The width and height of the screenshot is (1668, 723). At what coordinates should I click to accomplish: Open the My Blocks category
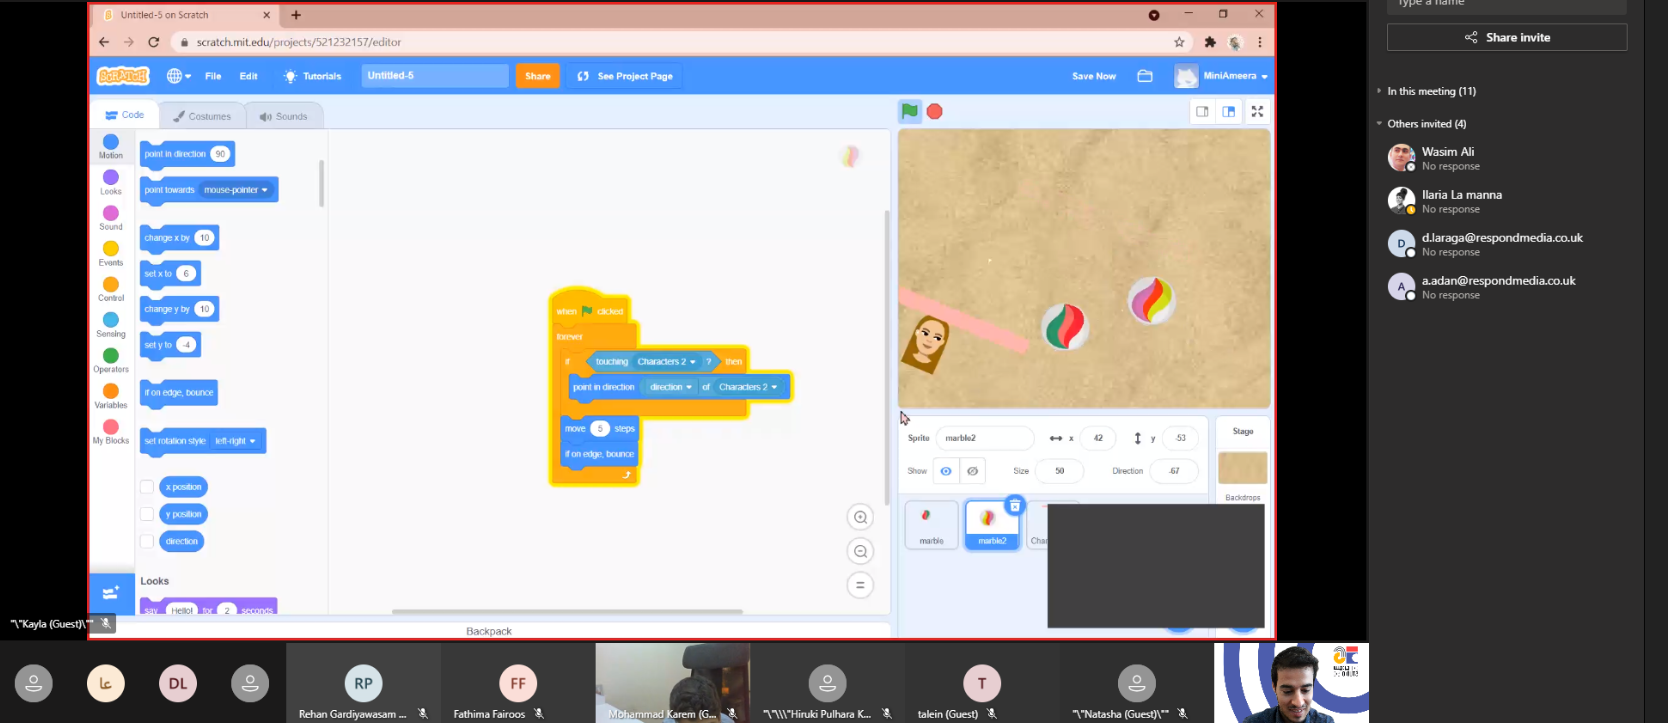tap(111, 432)
